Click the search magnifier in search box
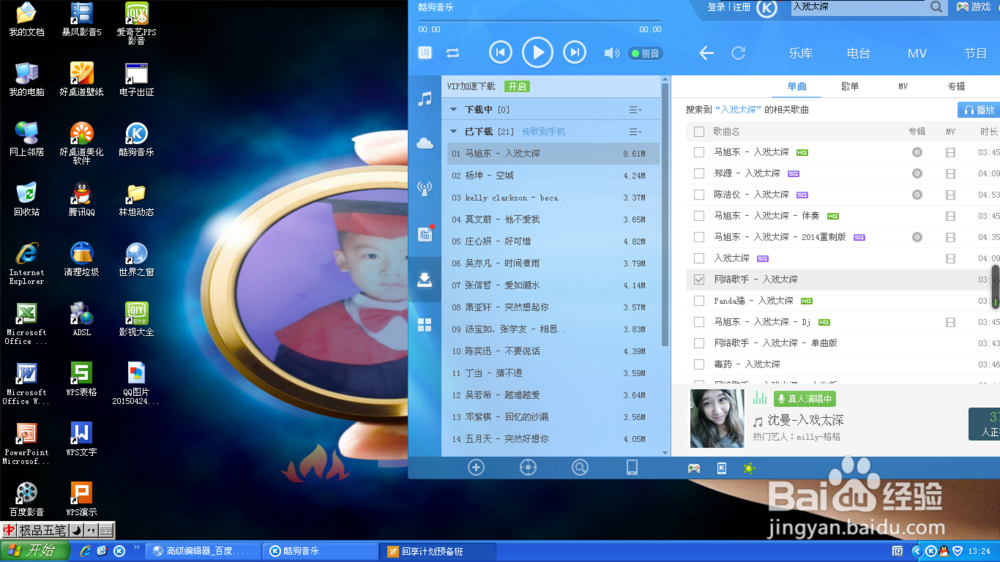The image size is (1000, 562). click(x=936, y=7)
